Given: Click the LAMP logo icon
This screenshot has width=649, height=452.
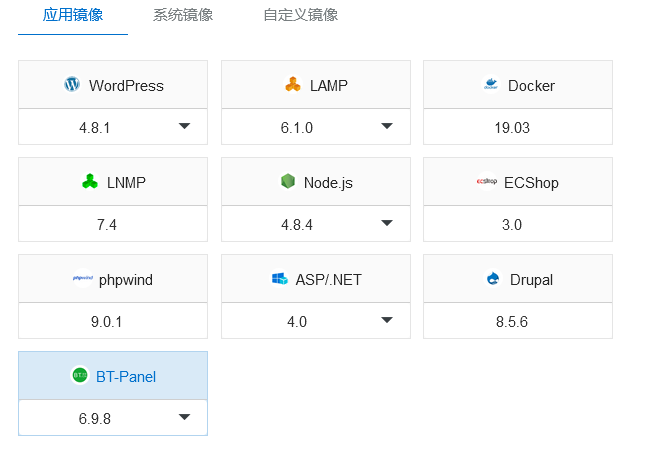Looking at the screenshot, I should click(292, 85).
